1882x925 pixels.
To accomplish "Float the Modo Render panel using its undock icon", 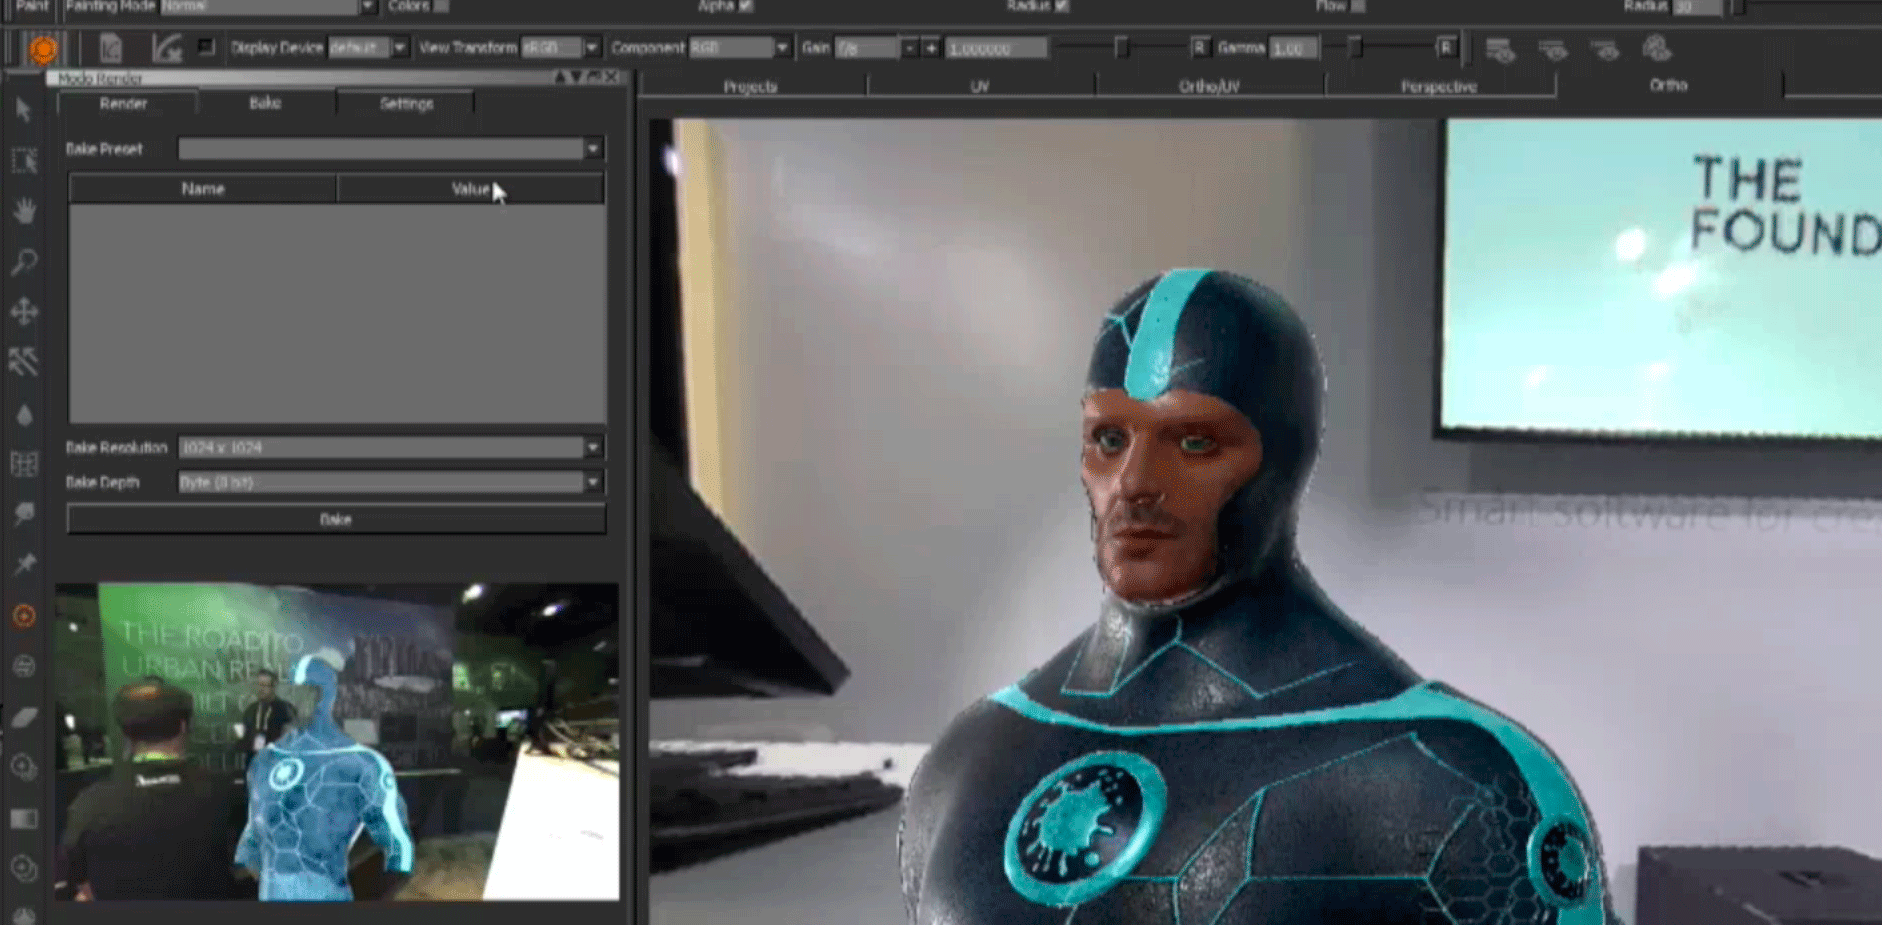I will click(595, 77).
